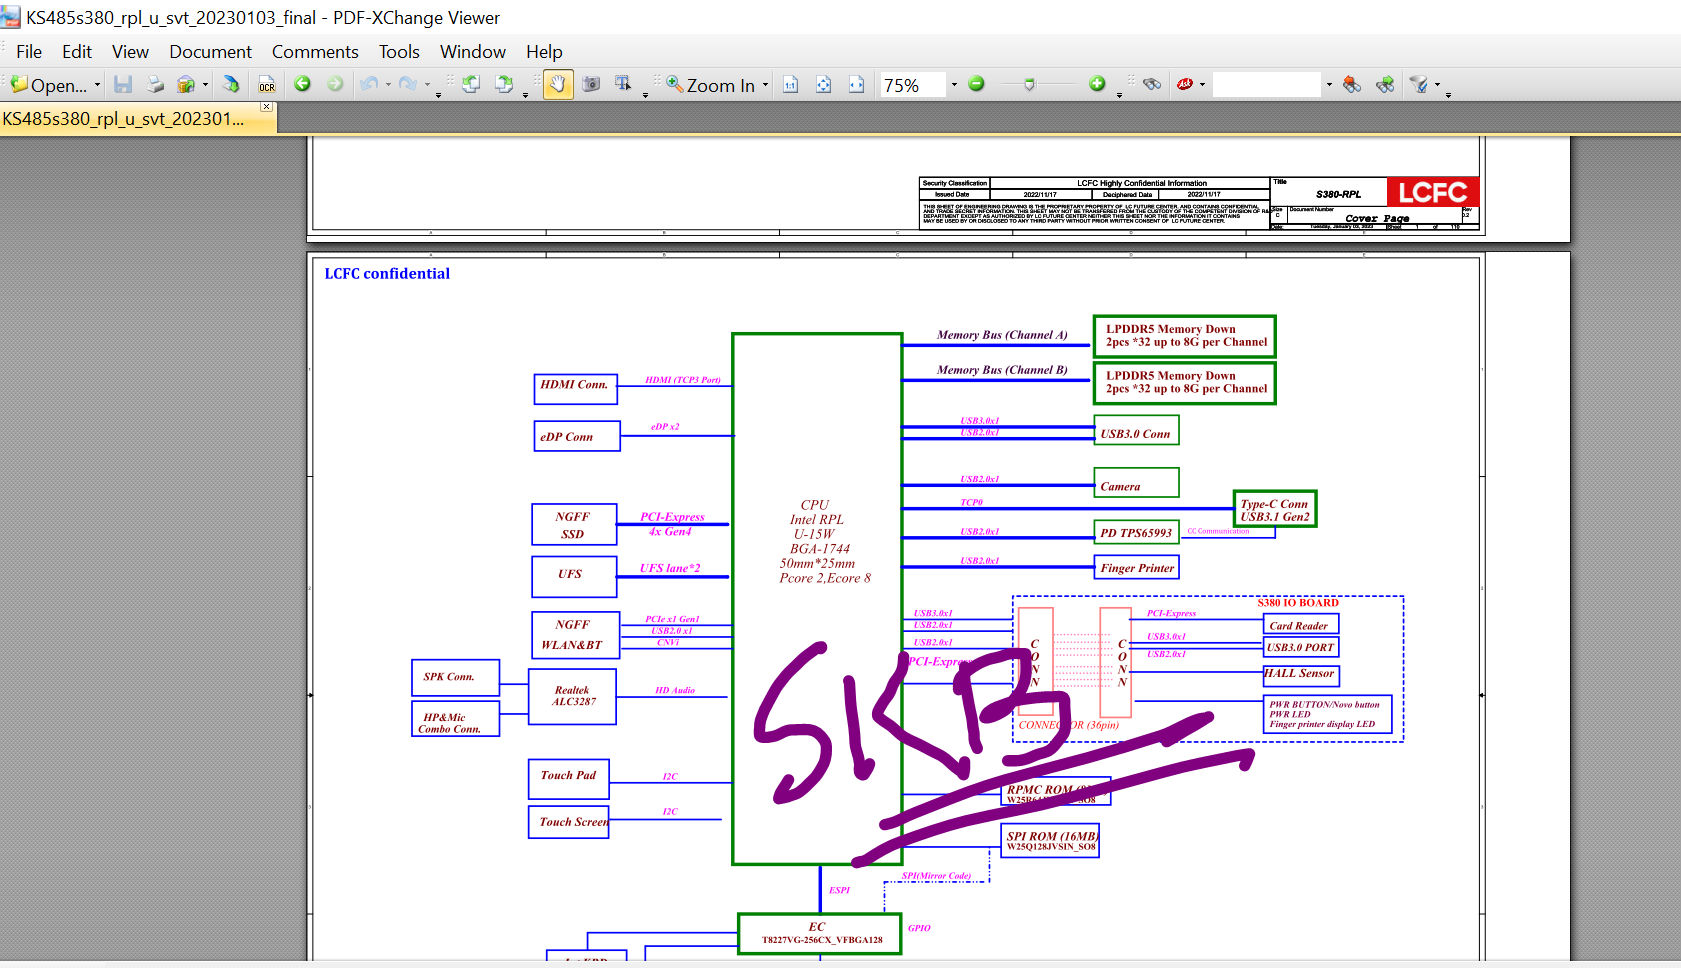Click the Redo icon

coord(408,85)
